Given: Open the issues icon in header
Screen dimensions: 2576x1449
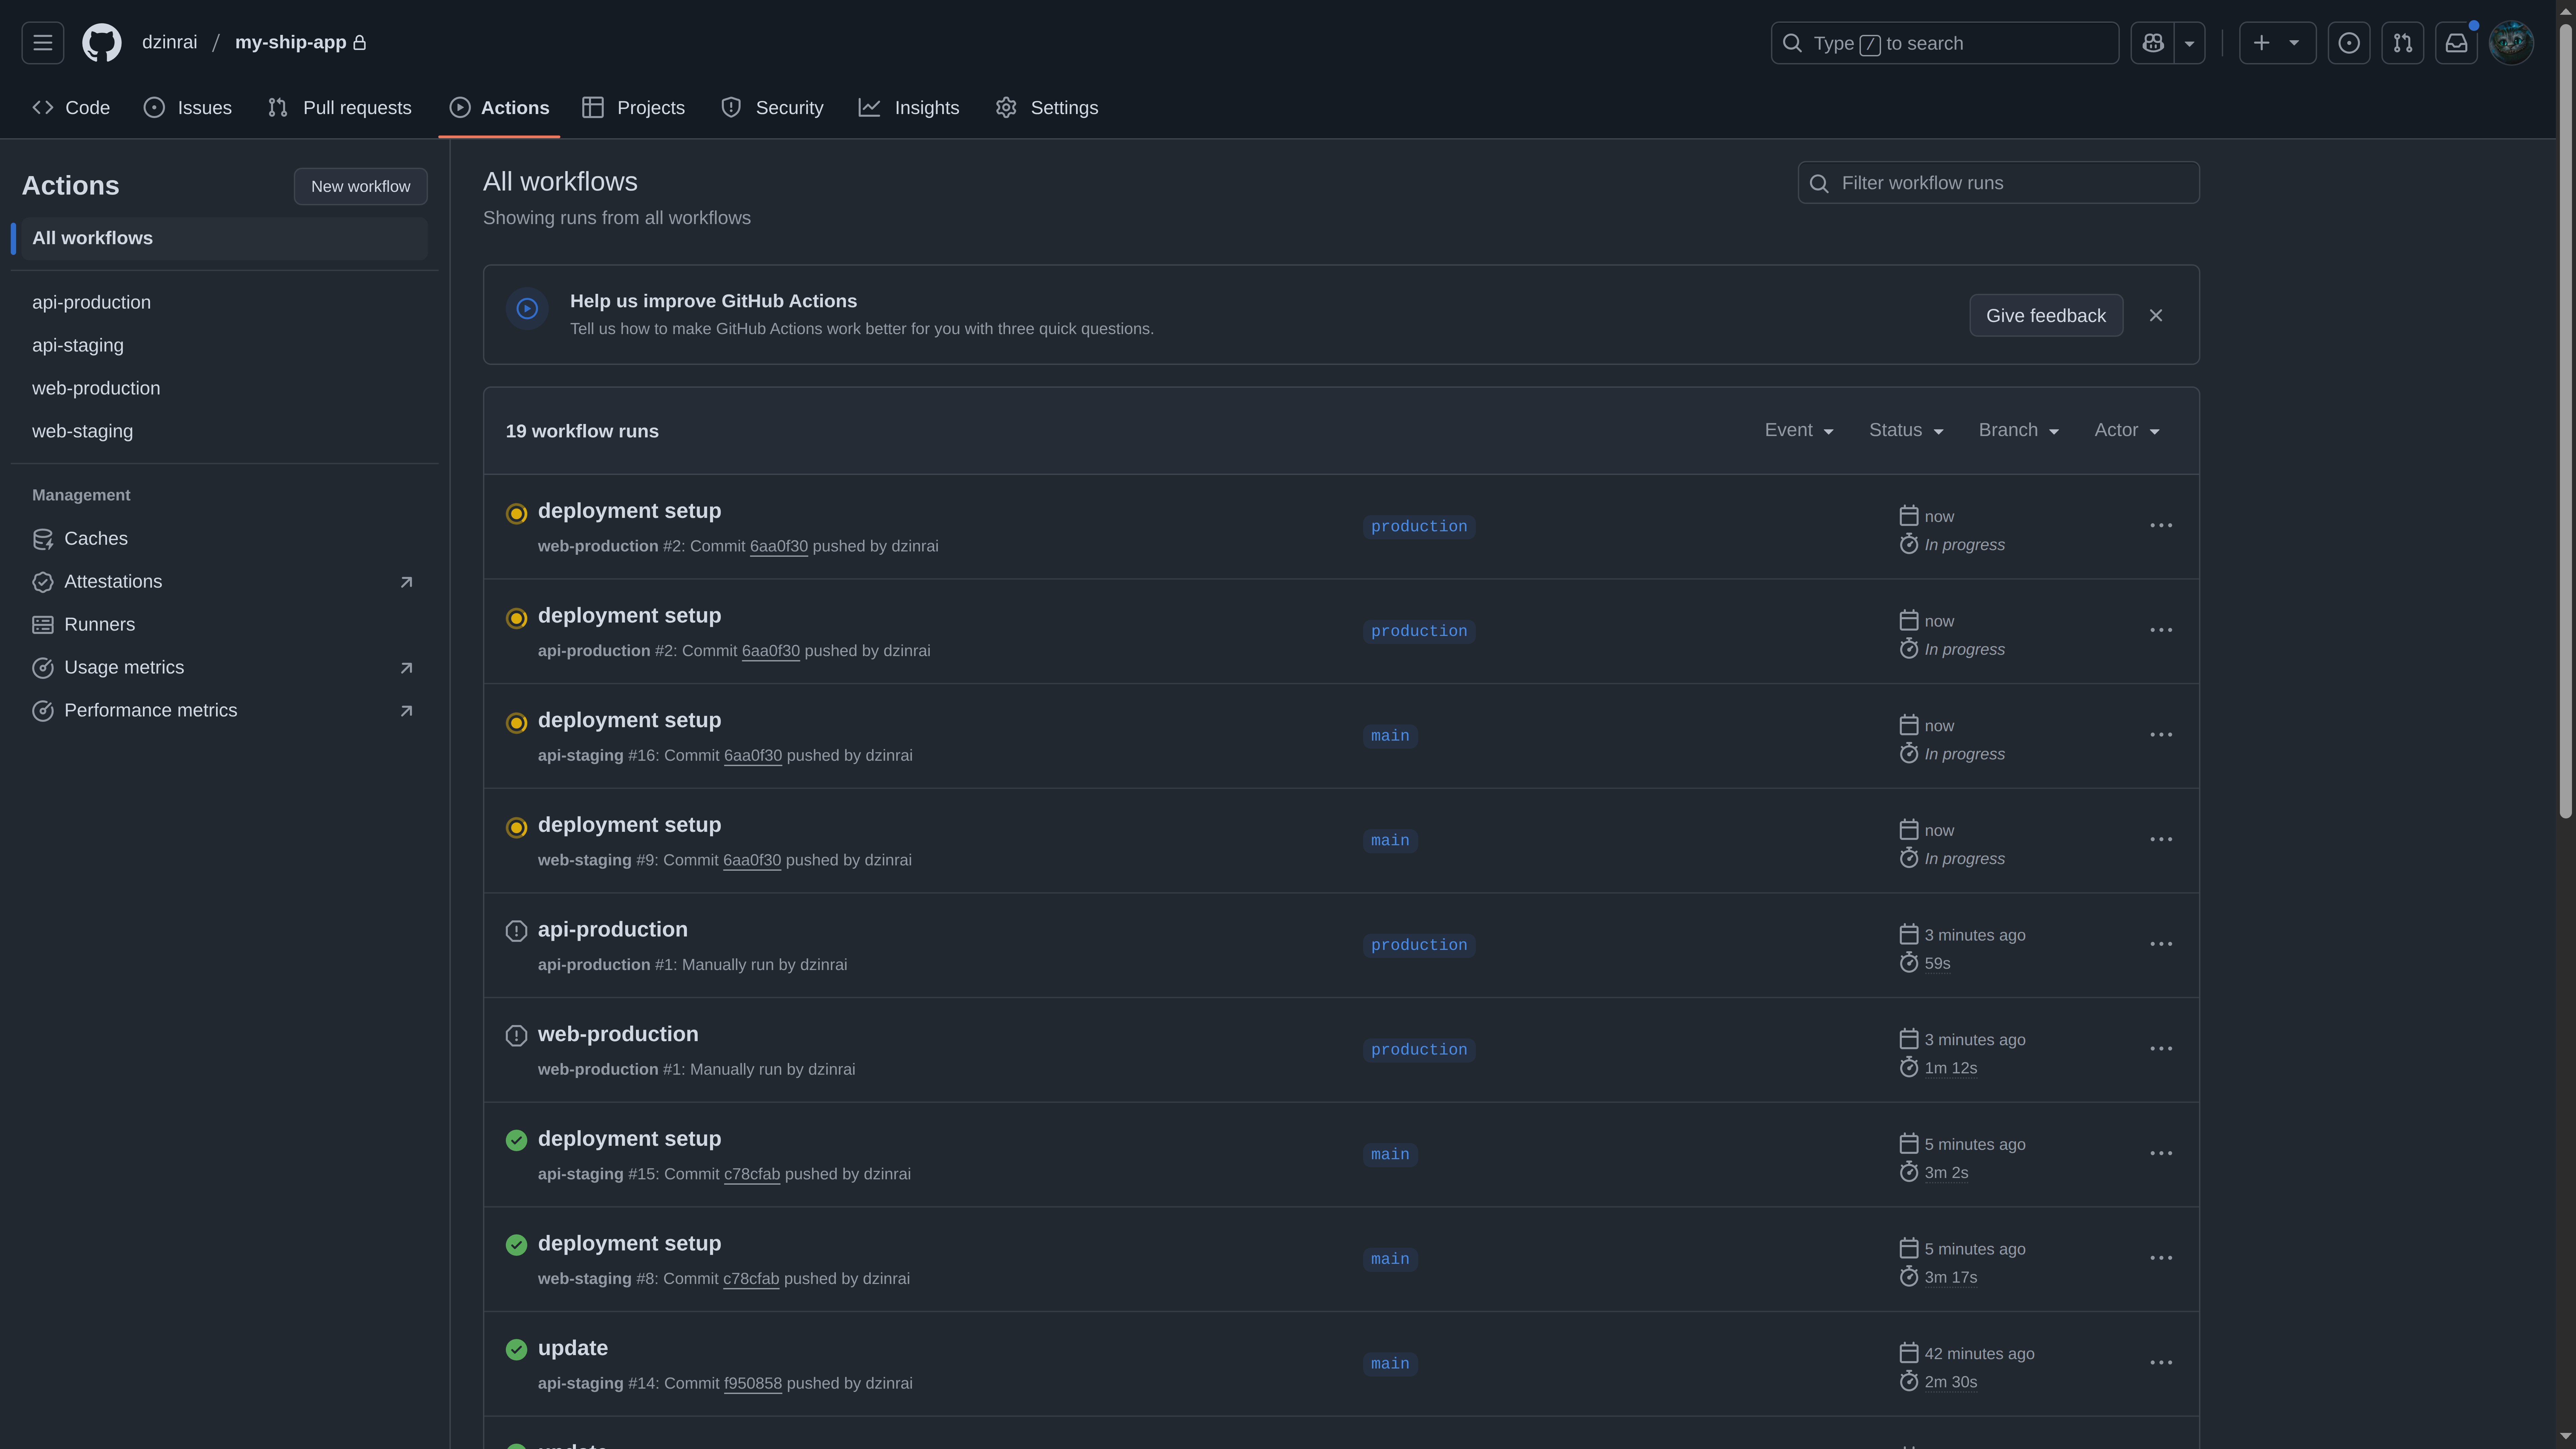Looking at the screenshot, I should [2348, 43].
